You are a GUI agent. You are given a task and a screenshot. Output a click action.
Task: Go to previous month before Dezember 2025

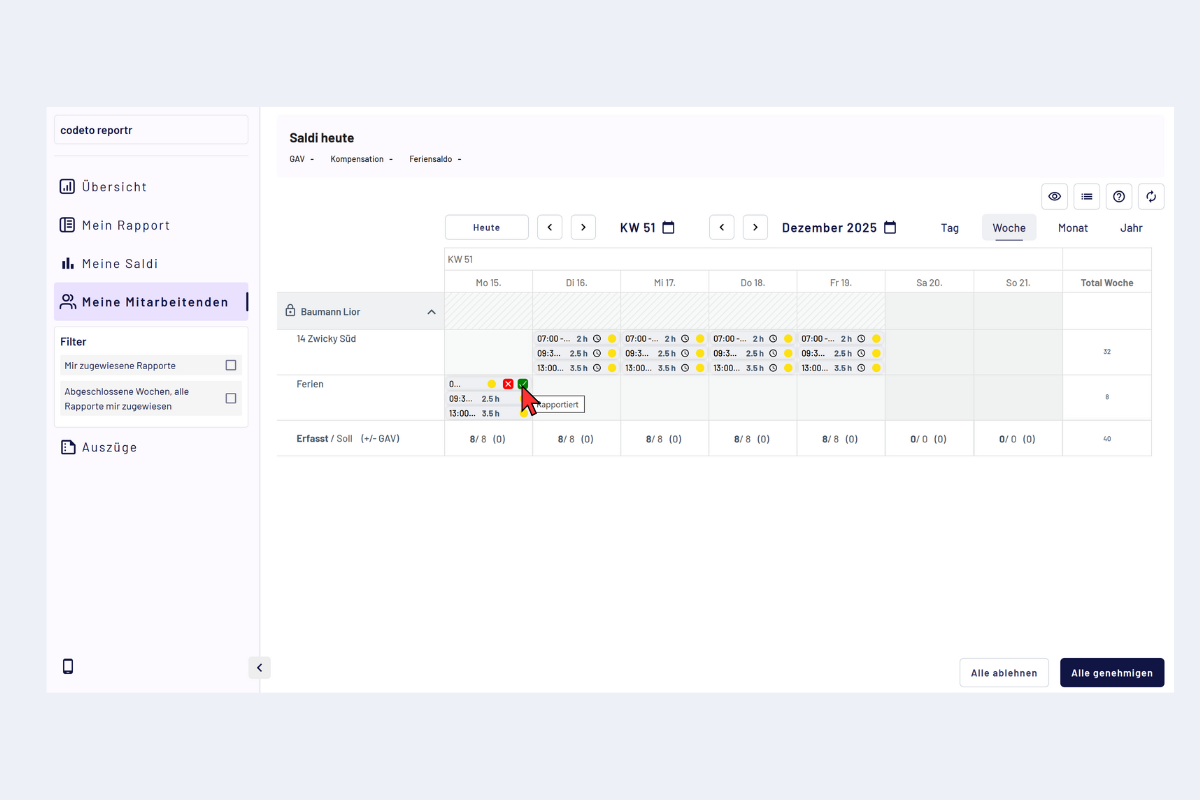722,228
